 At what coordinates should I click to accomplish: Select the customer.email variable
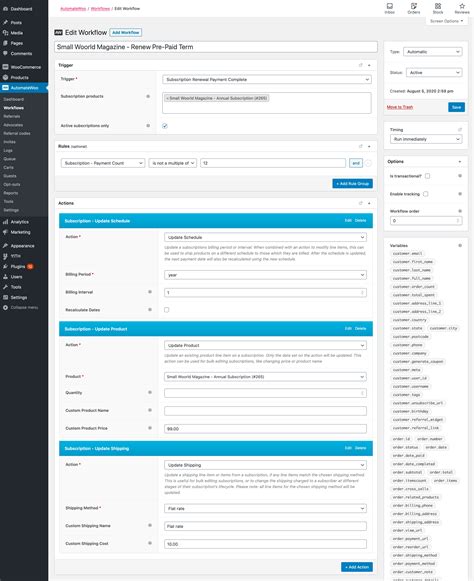point(407,253)
